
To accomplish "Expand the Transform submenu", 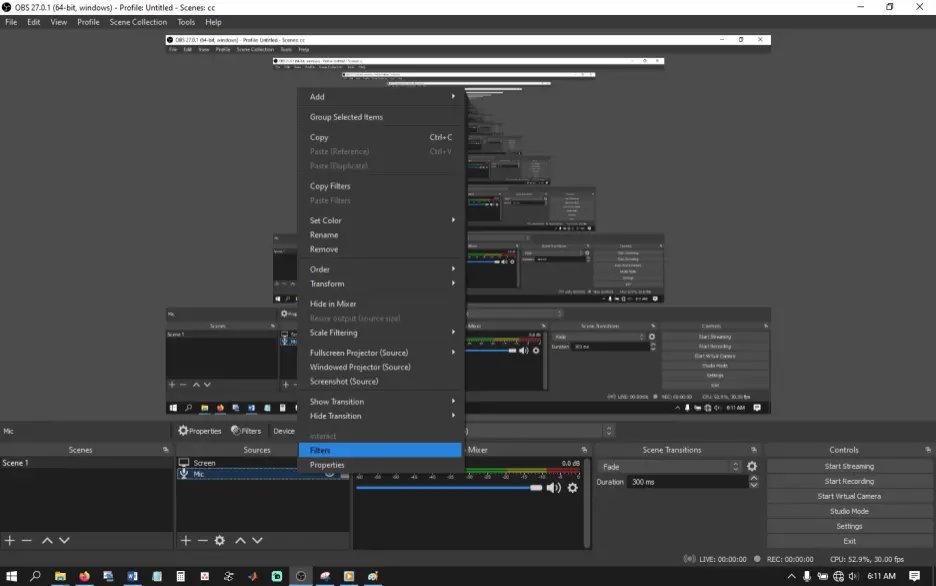I will (380, 283).
